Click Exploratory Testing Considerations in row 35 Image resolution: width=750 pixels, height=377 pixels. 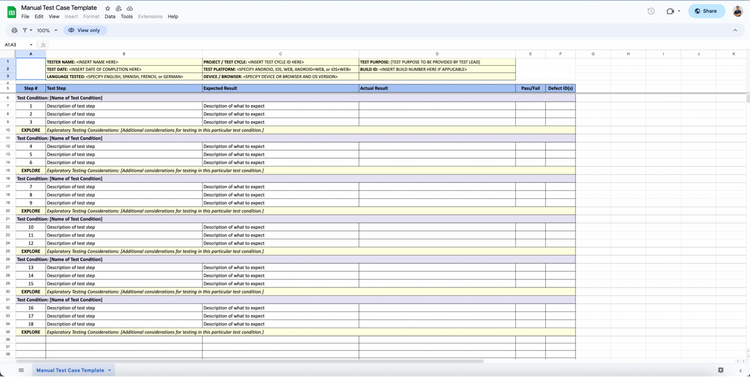coord(310,332)
